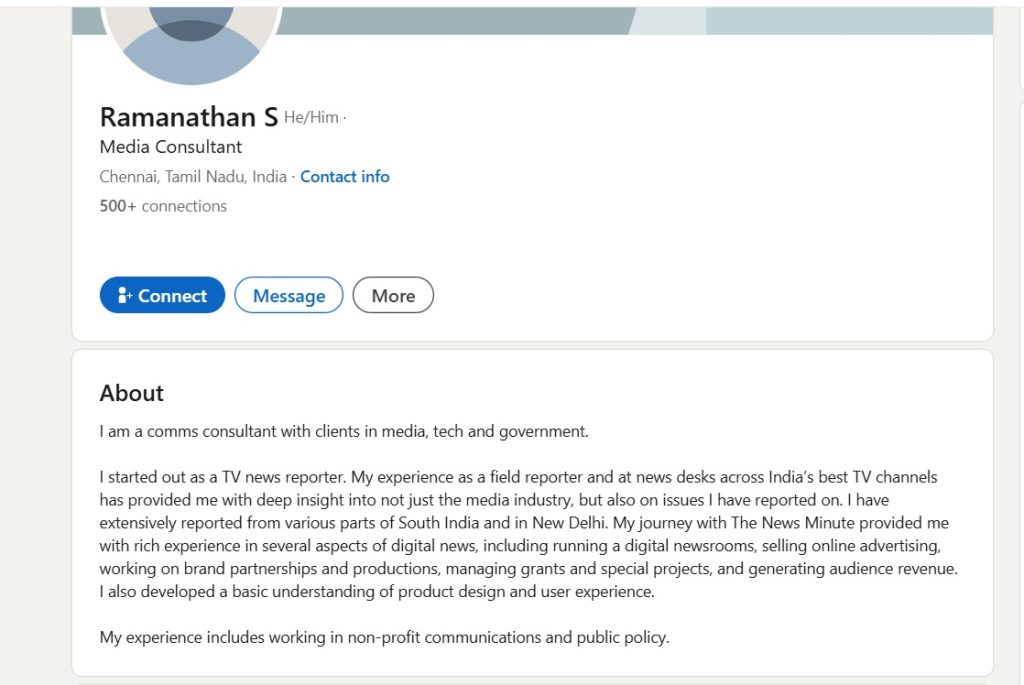The height and width of the screenshot is (685, 1024).
Task: Click the comms consultant intro sentence
Action: (344, 432)
